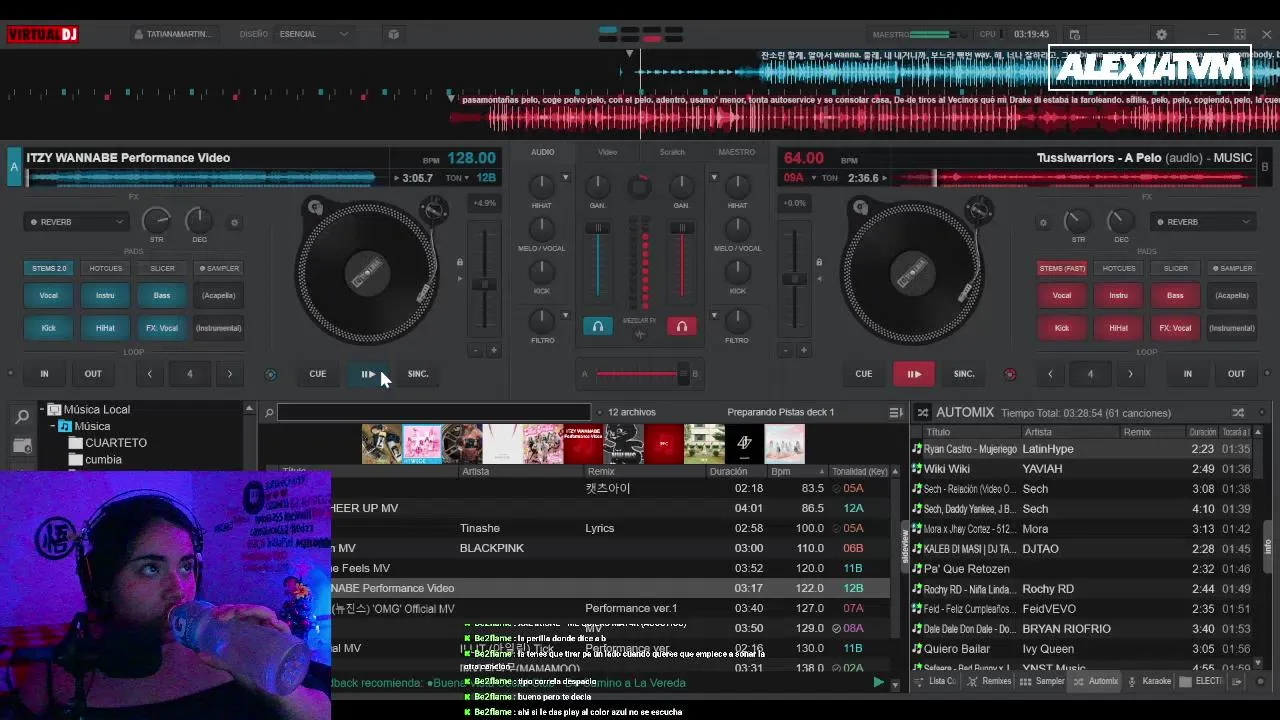Image resolution: width=1280 pixels, height=720 pixels.
Task: Toggle deck B pitch lock icon
Action: [x=818, y=263]
